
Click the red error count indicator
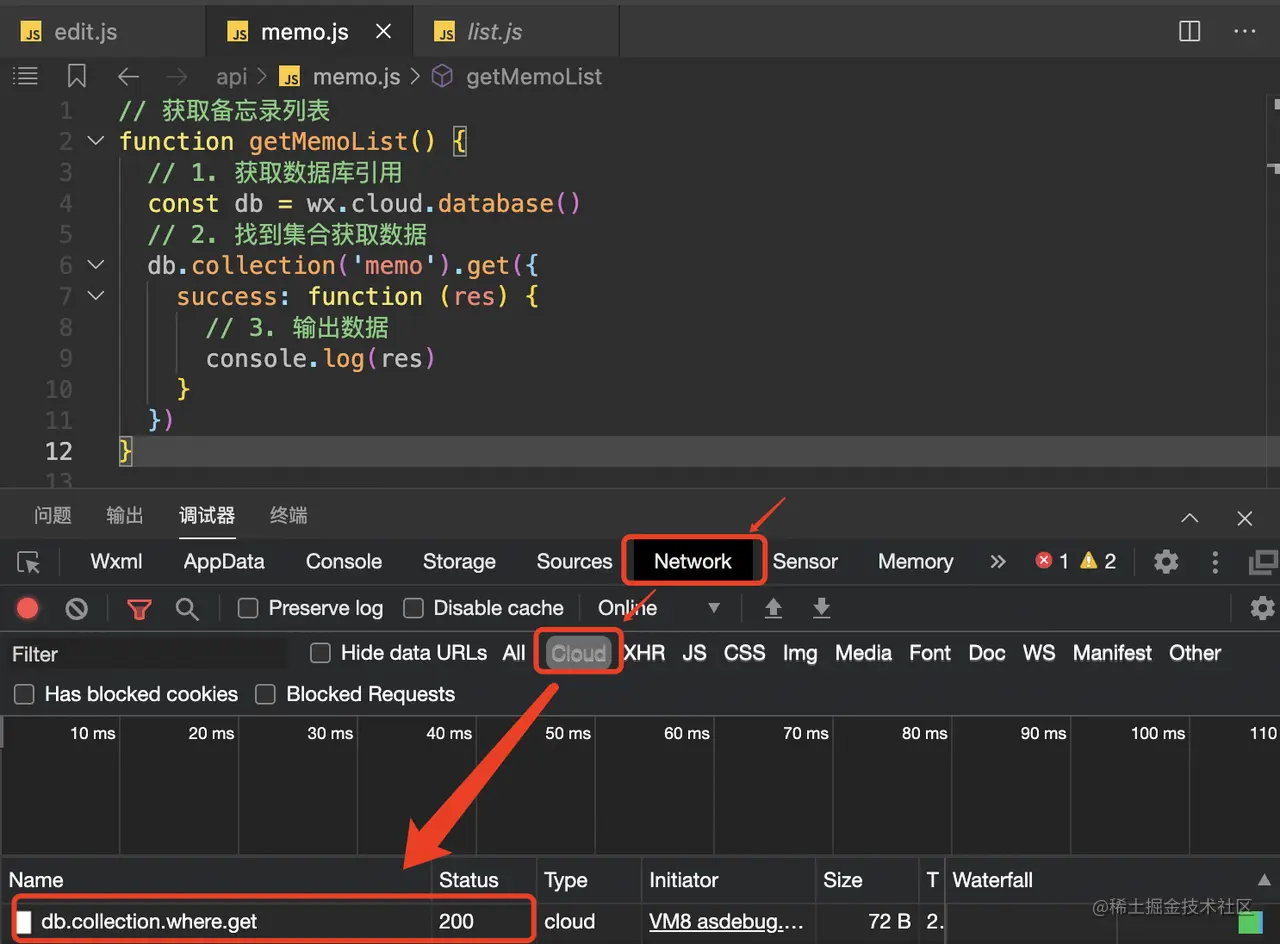tap(1052, 561)
